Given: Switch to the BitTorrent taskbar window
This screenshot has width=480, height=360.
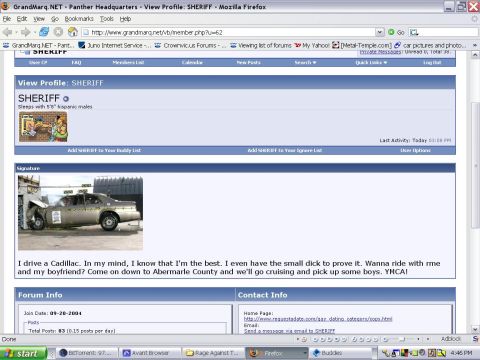Looking at the screenshot, I should 87,353.
